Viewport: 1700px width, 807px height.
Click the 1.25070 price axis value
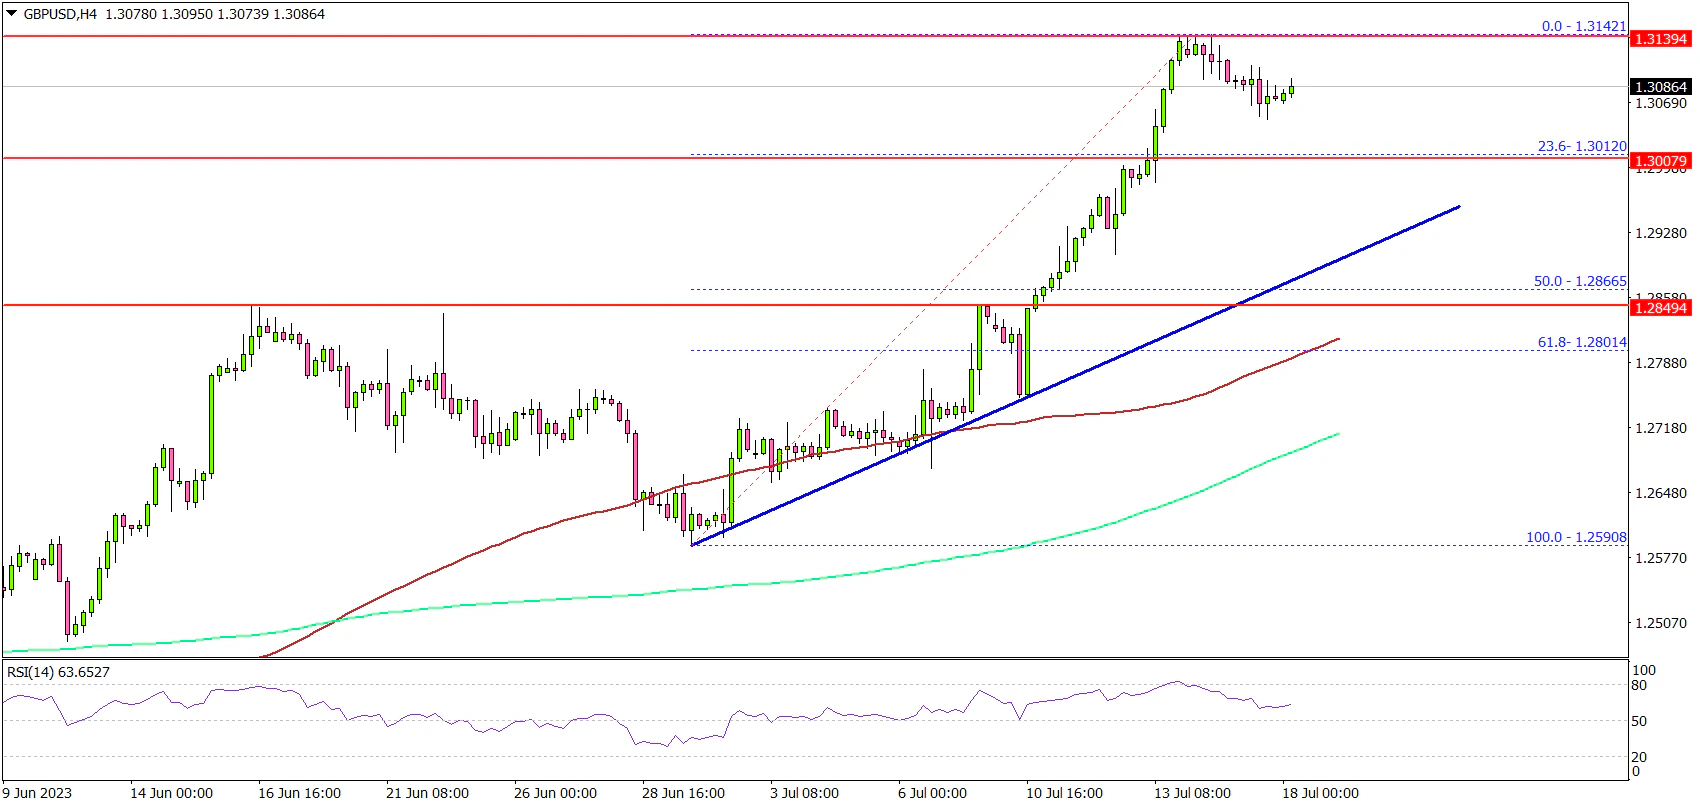(1660, 623)
